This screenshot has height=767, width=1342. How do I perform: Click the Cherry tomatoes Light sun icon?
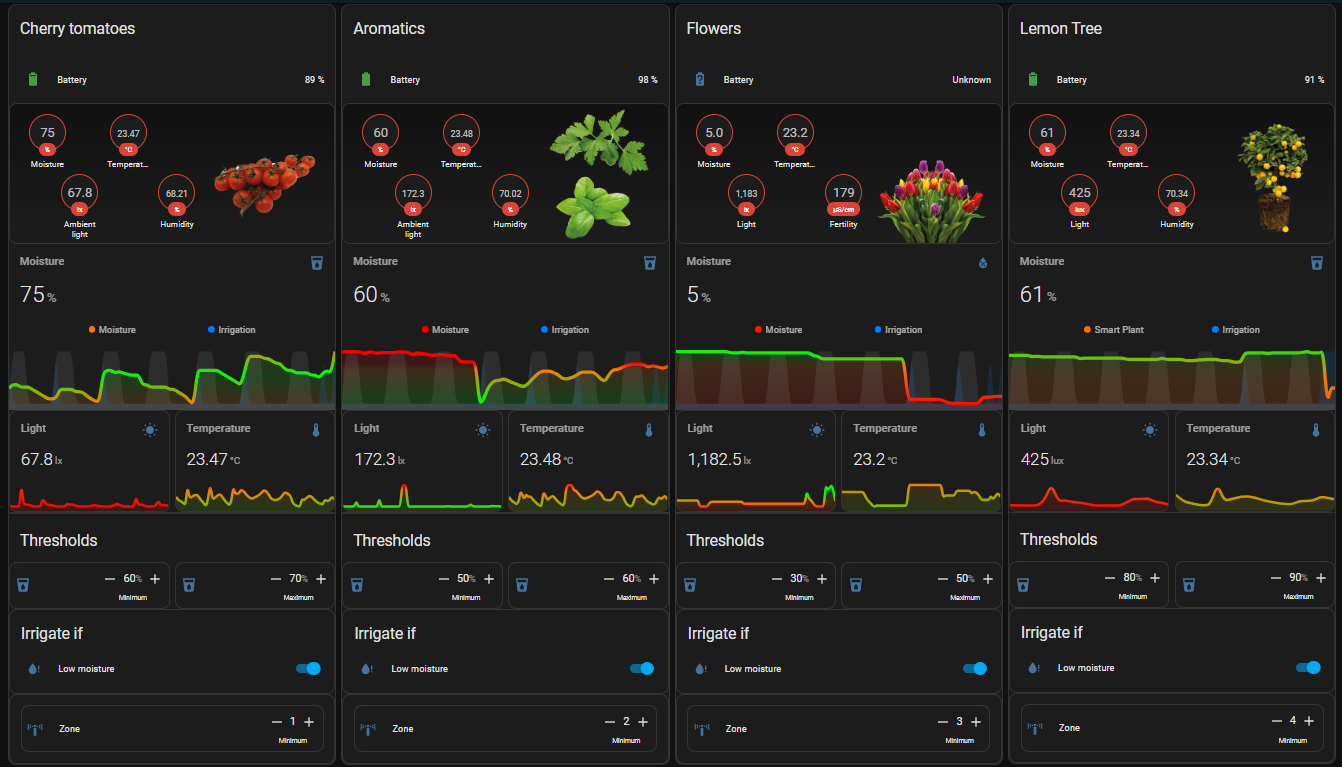(150, 430)
